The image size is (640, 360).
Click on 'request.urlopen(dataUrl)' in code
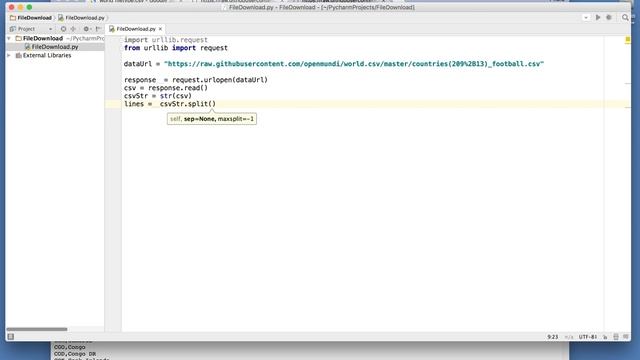[220, 80]
